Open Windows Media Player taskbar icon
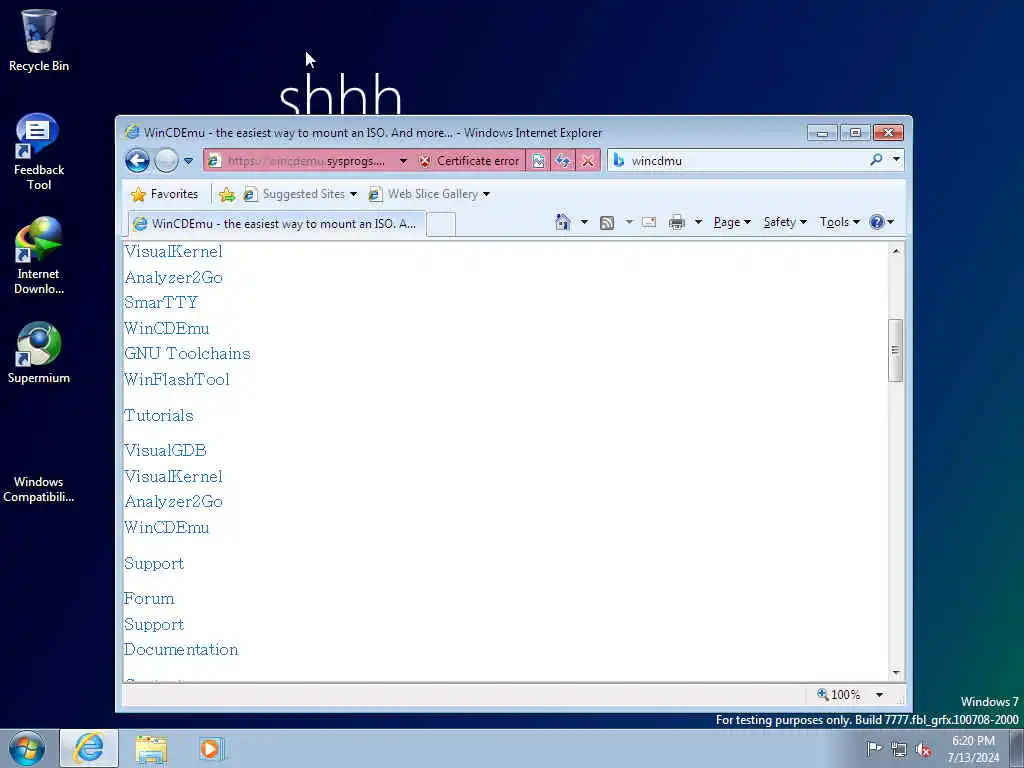 point(211,749)
